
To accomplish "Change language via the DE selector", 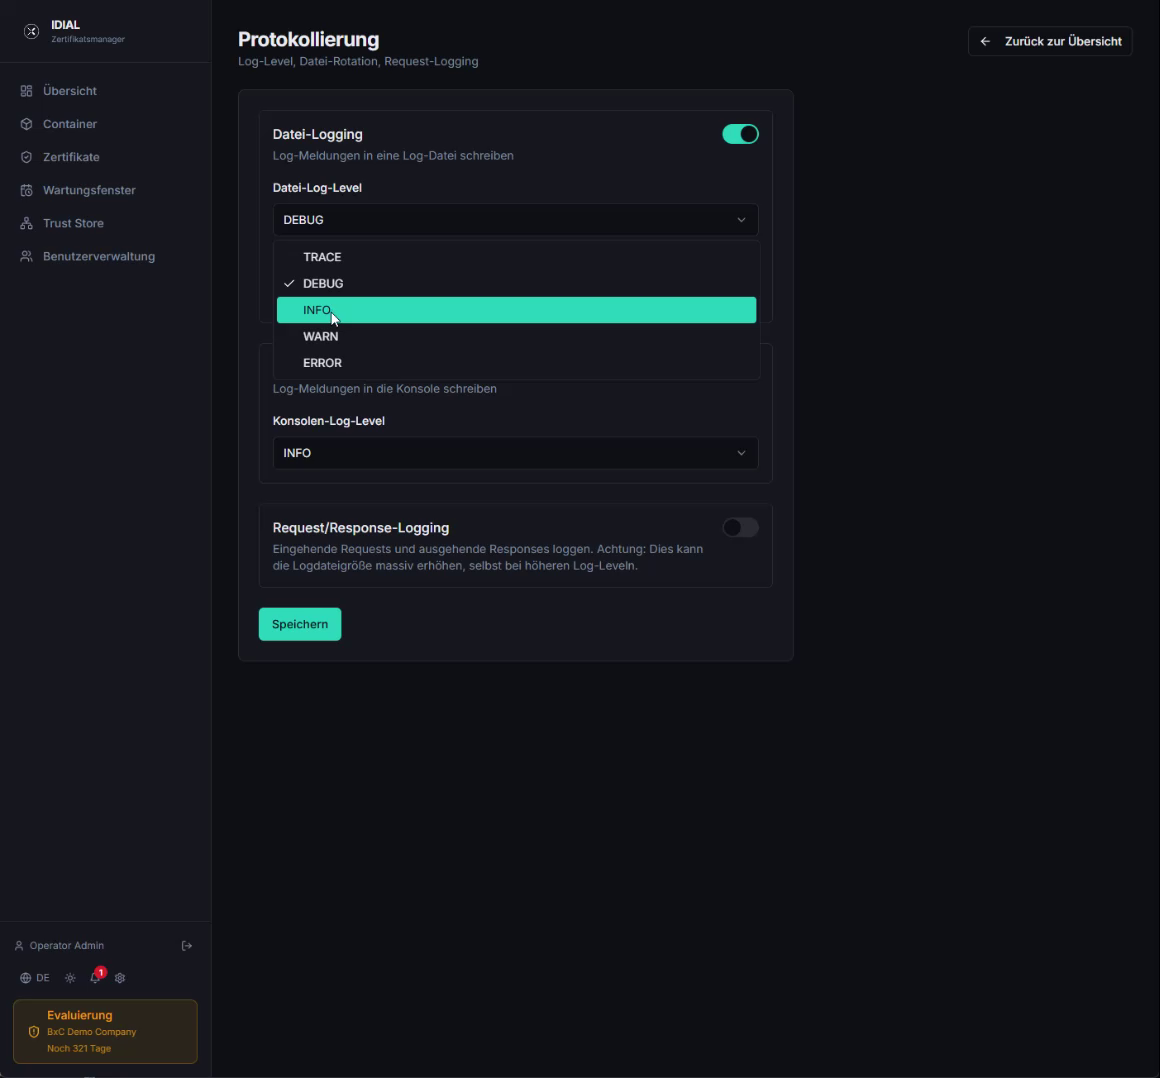I will click(35, 978).
